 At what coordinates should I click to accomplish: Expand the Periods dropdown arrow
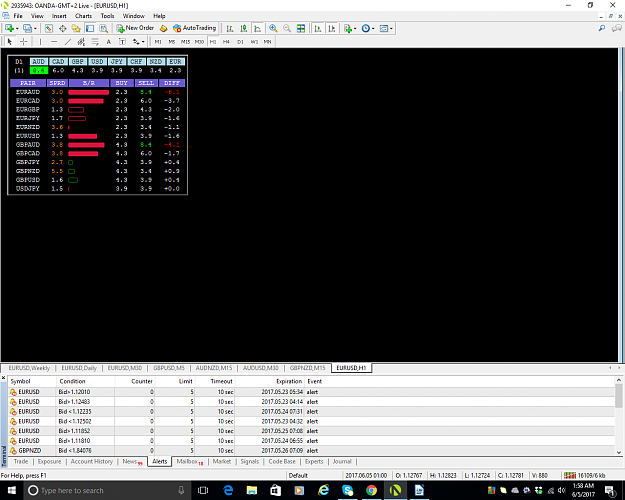click(x=373, y=28)
